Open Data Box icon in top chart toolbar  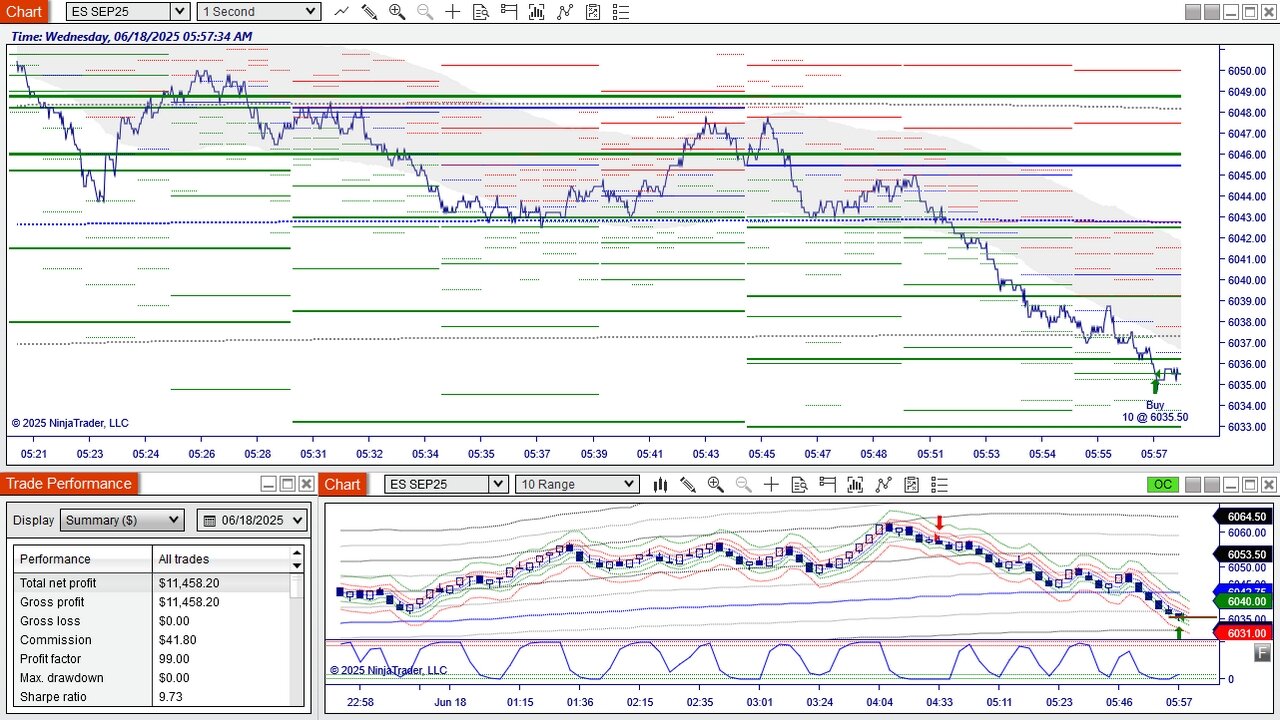click(481, 12)
